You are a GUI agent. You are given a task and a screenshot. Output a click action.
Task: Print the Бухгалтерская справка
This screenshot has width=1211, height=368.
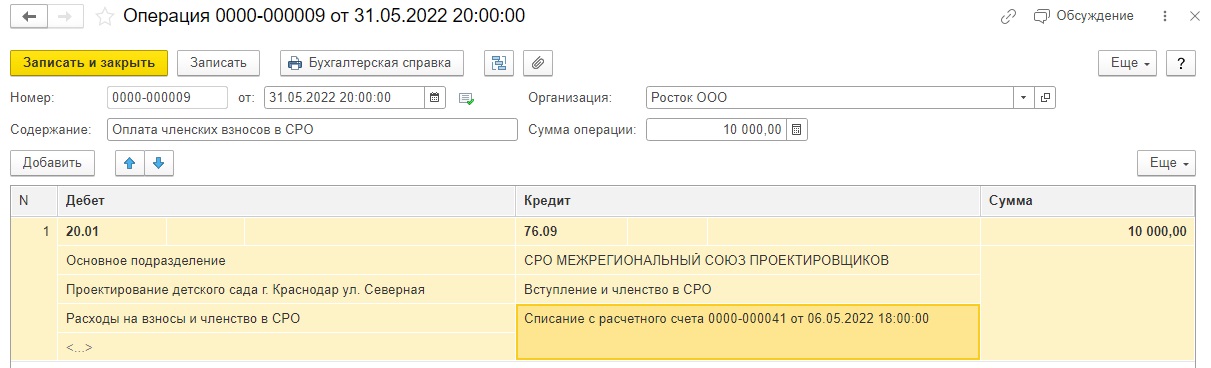click(x=371, y=62)
